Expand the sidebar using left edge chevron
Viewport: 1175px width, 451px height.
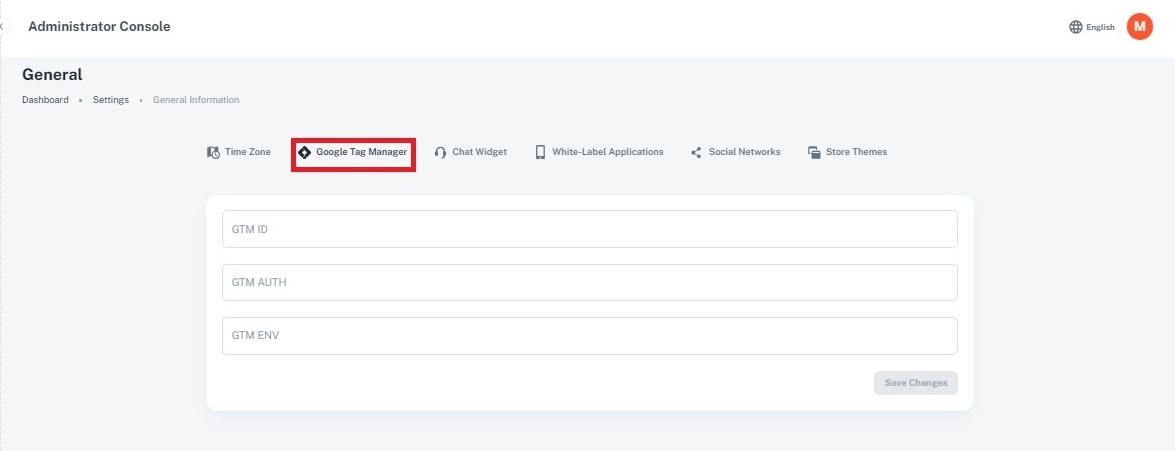(x=3, y=26)
